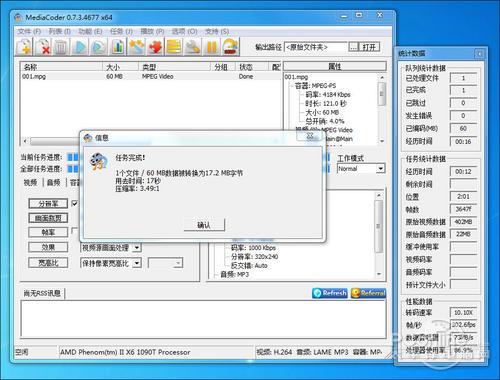The height and width of the screenshot is (380, 500).
Task: Click the 打开 output folder button
Action: tap(369, 47)
